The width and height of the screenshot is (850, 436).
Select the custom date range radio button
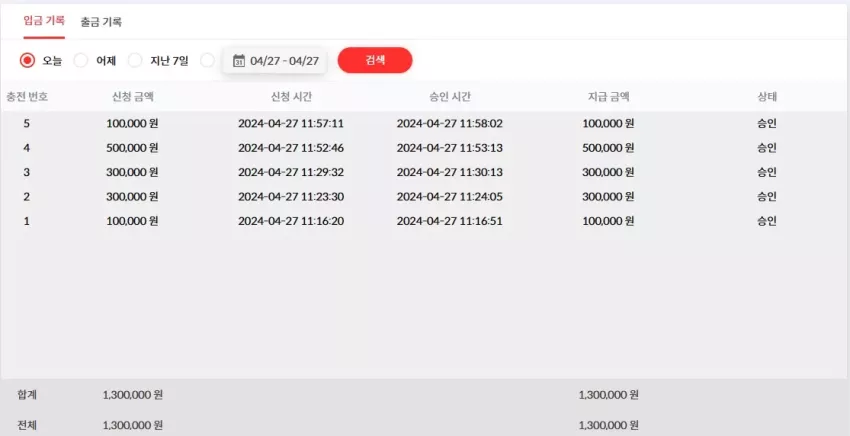click(207, 60)
